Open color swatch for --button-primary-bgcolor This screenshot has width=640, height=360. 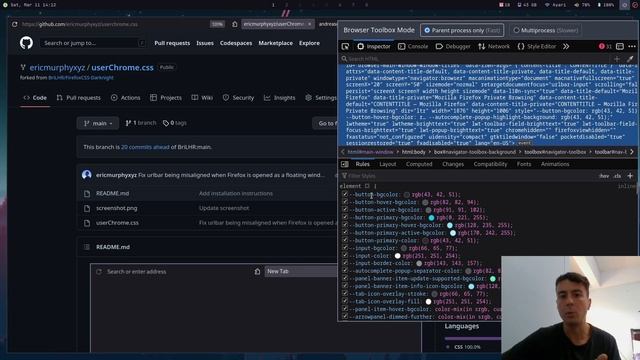coord(431,218)
